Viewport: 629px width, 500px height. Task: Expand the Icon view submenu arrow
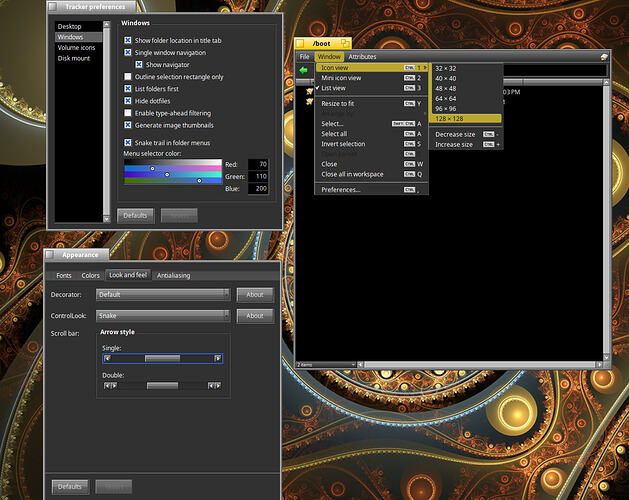(x=425, y=68)
